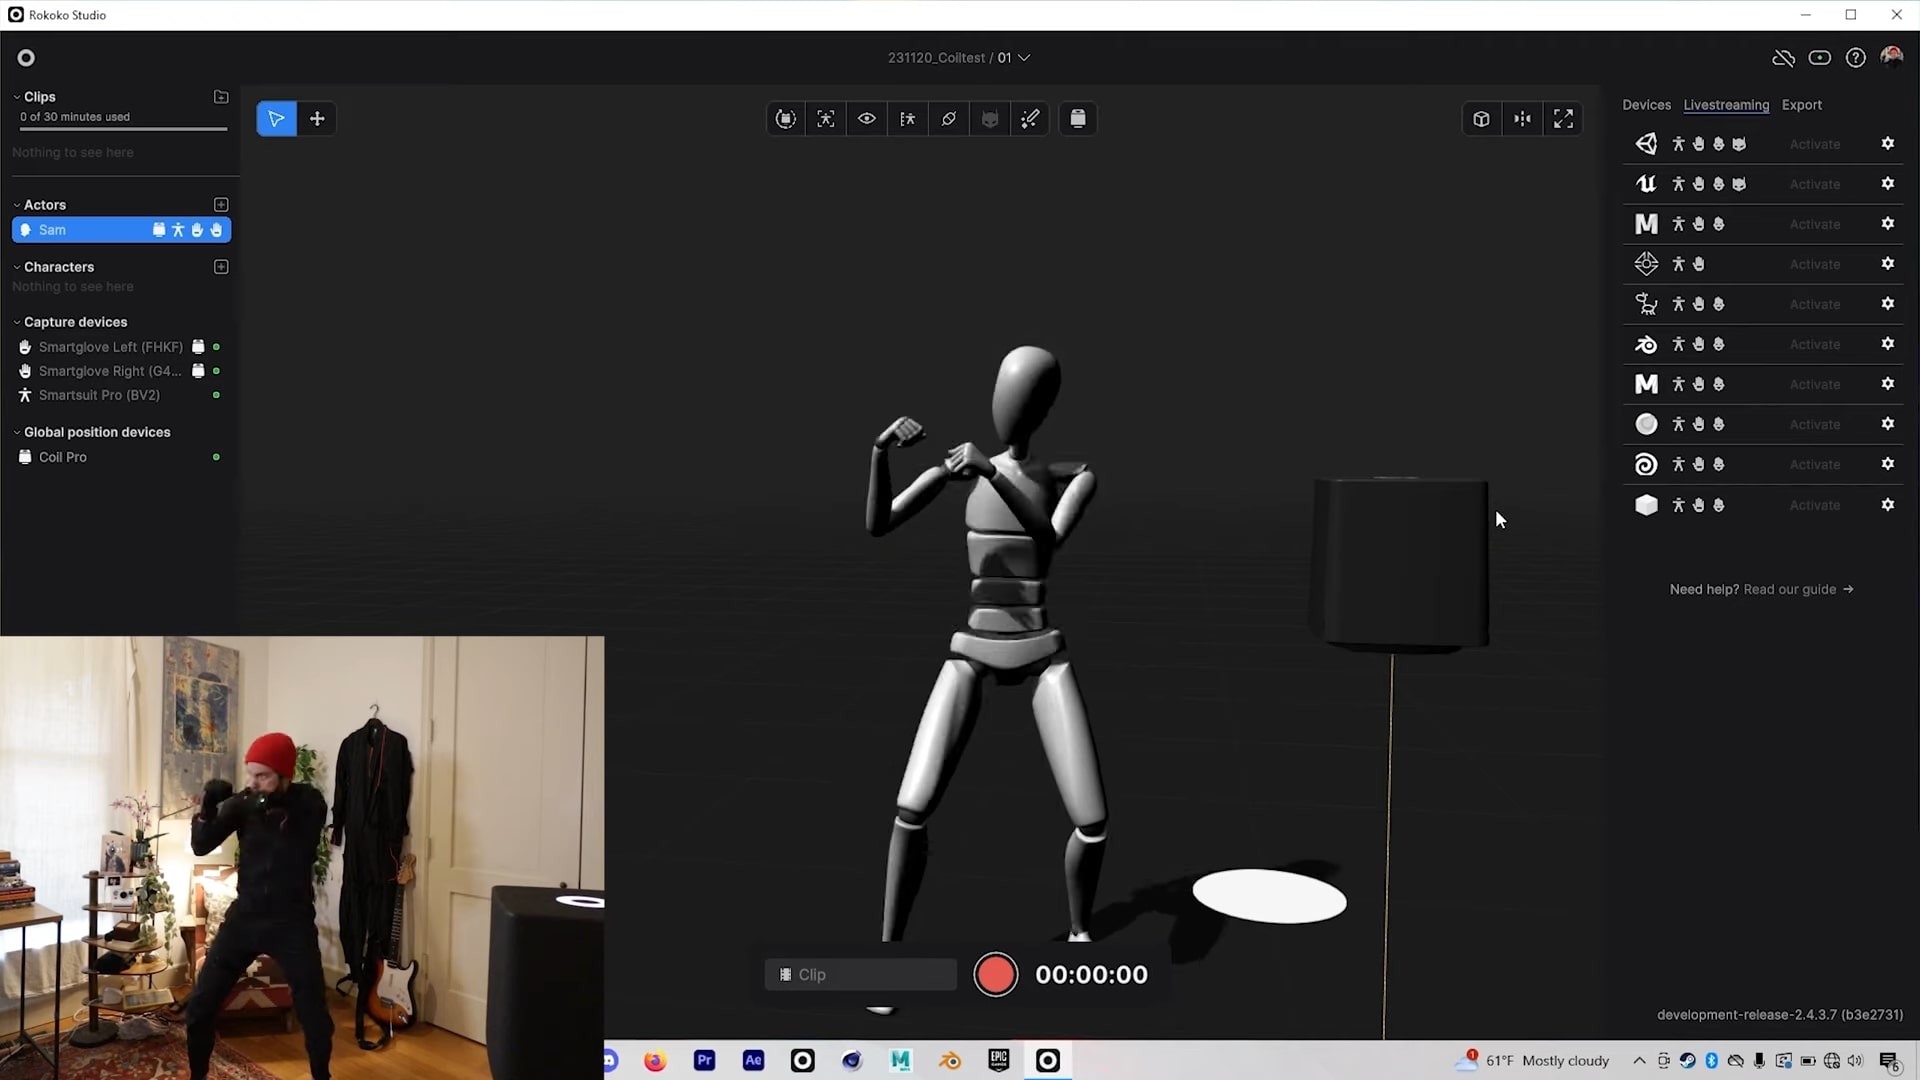Viewport: 1920px width, 1080px height.
Task: Activate the Unity livestream
Action: tap(1815, 143)
